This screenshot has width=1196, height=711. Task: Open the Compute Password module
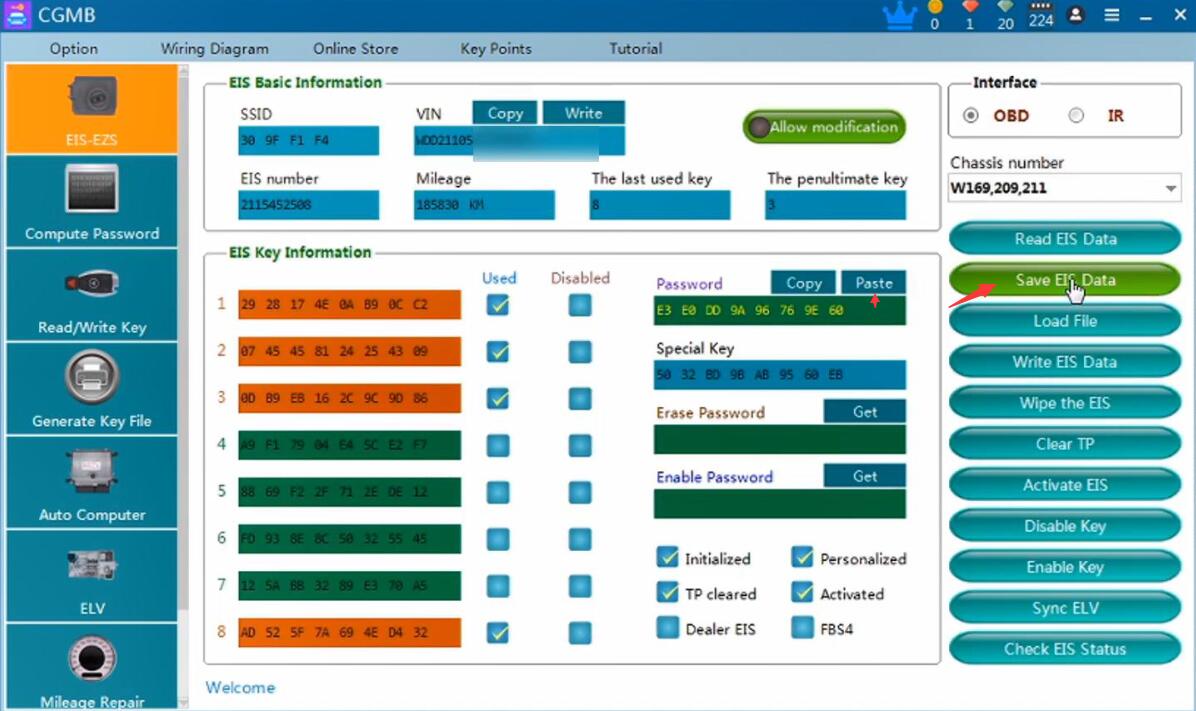91,202
